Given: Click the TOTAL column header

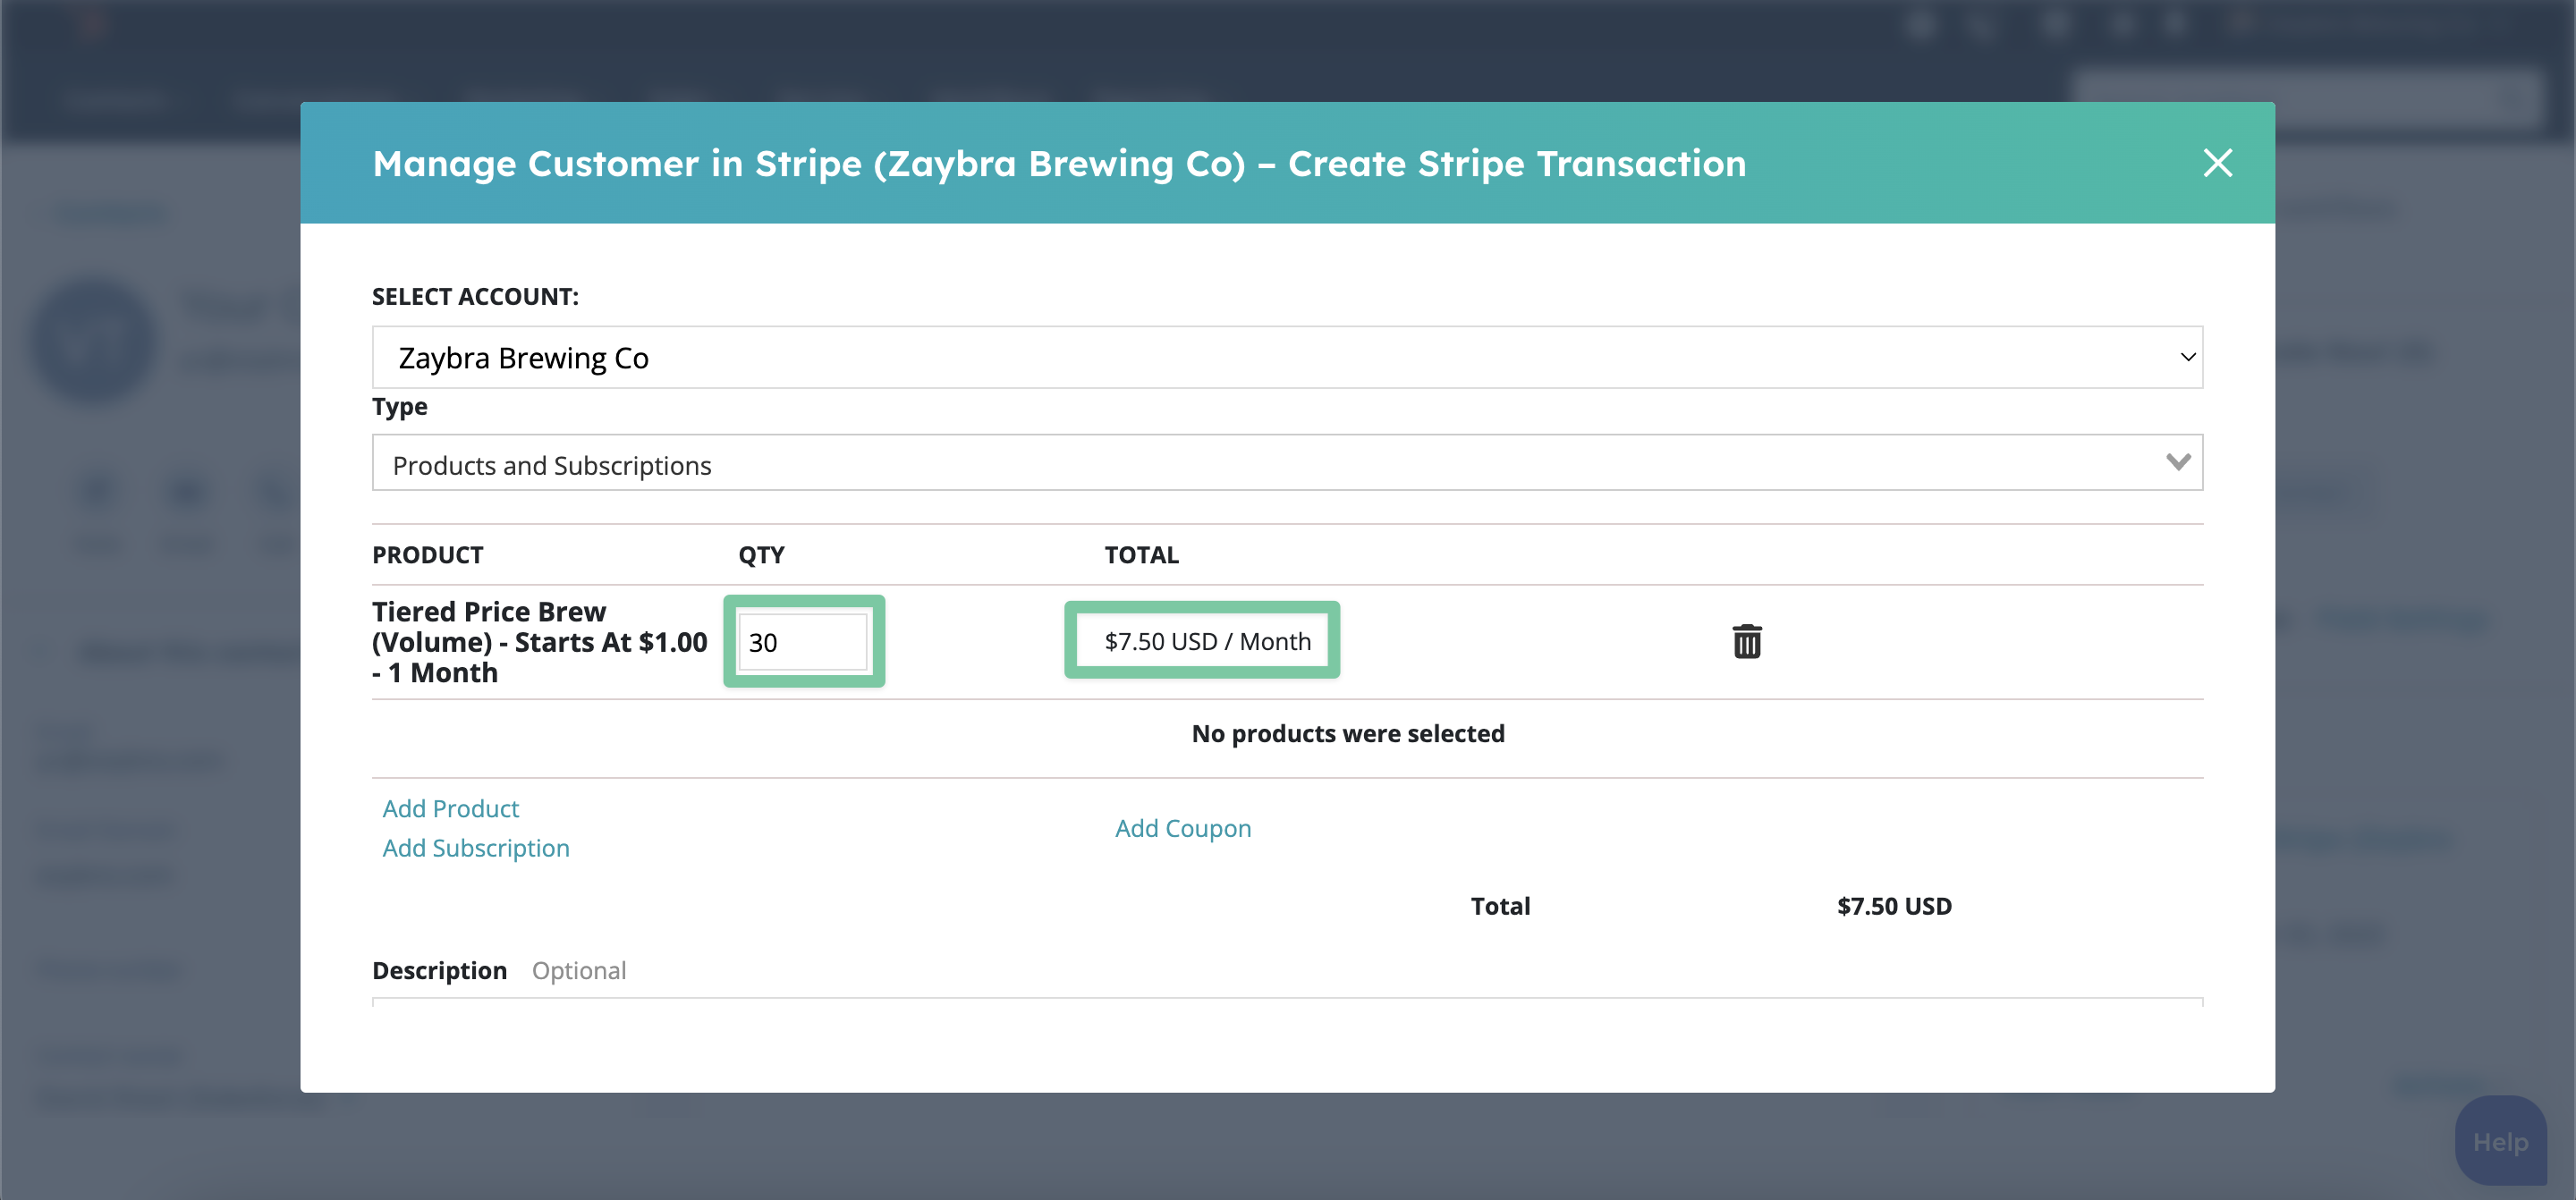Looking at the screenshot, I should point(1141,555).
